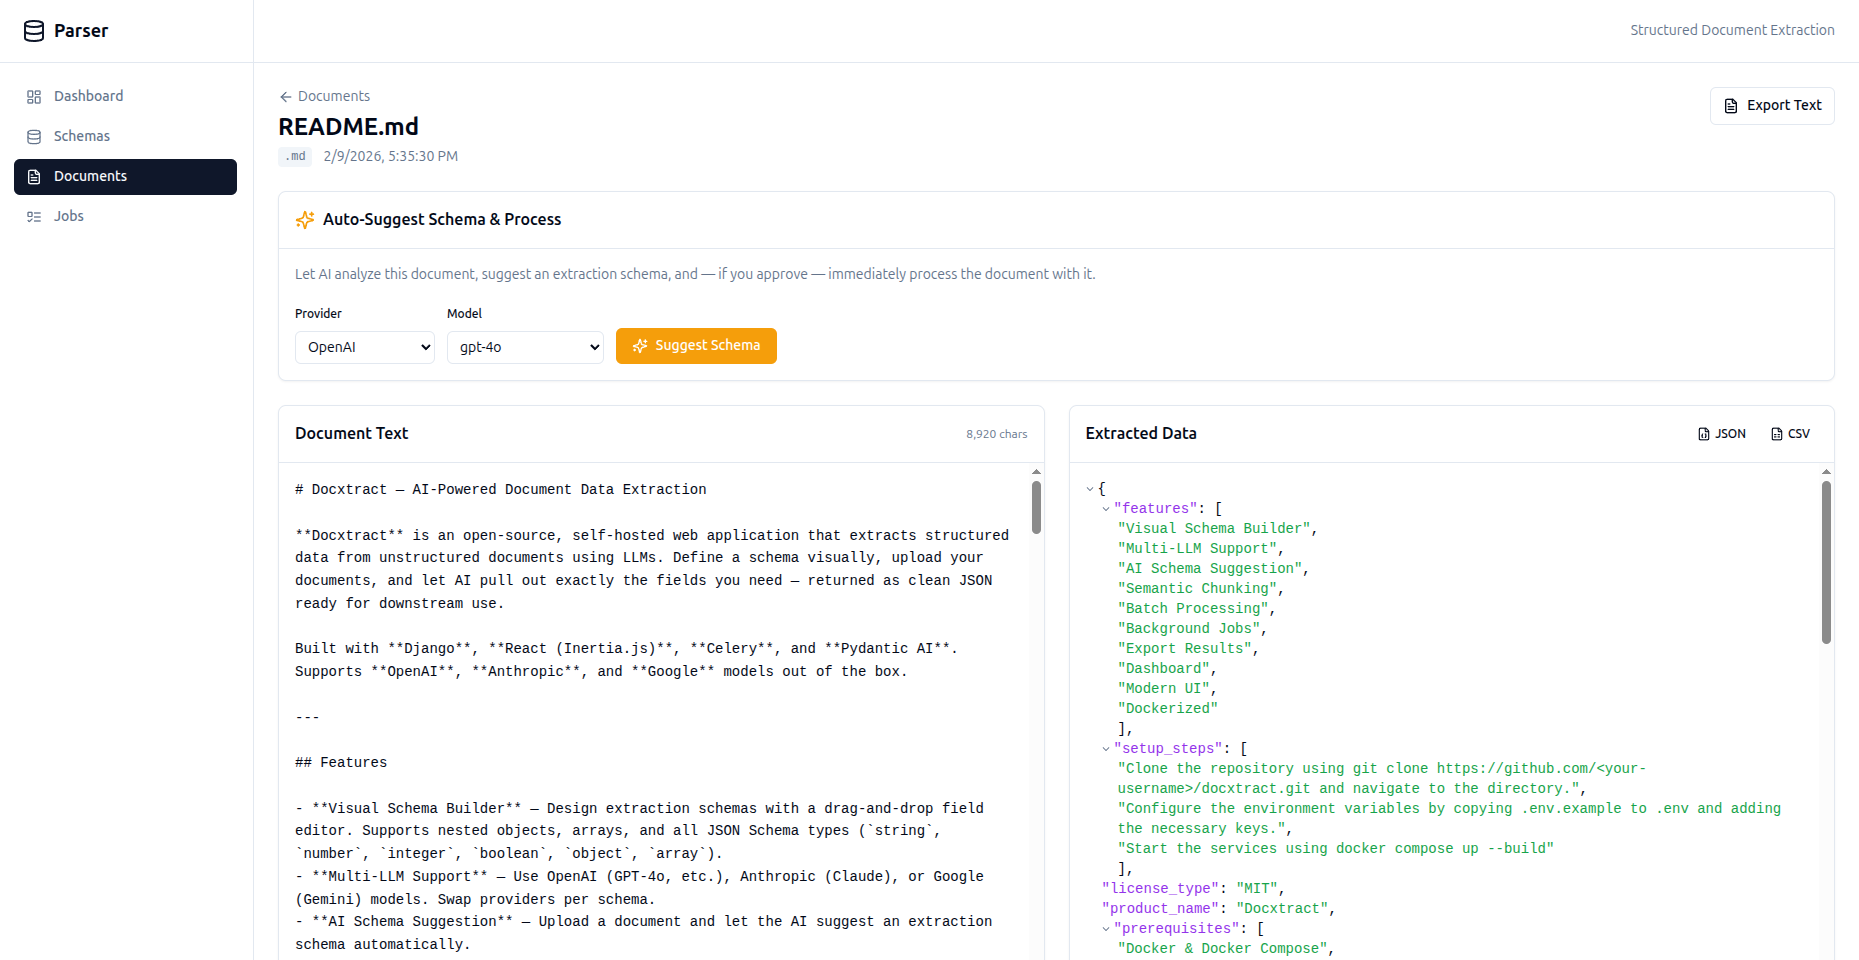The image size is (1859, 960).
Task: Download extracted data as CSV
Action: [x=1790, y=434]
